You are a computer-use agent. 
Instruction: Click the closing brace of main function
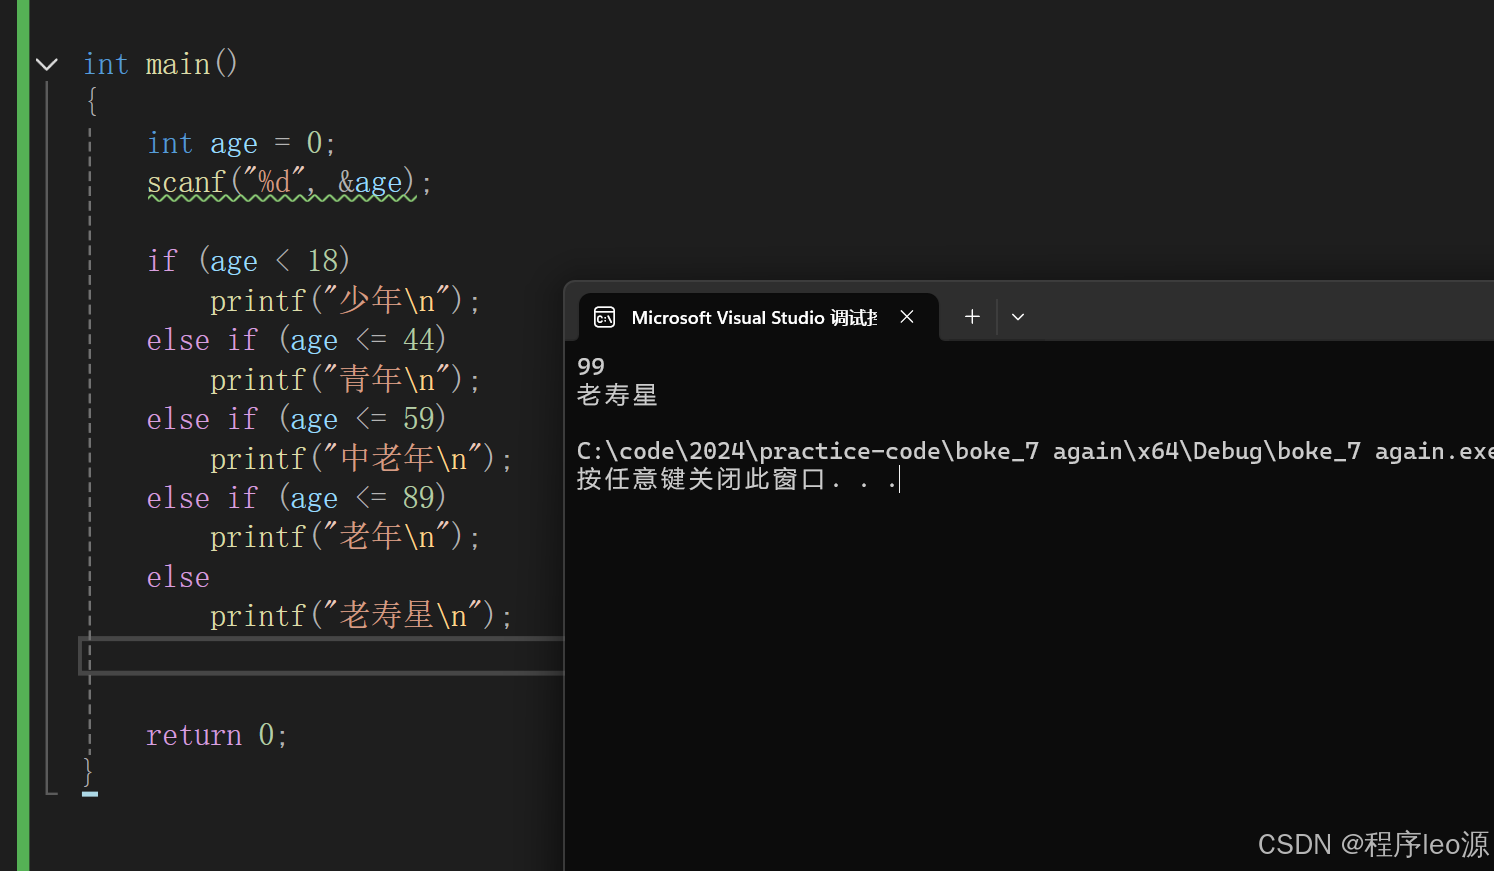(88, 772)
